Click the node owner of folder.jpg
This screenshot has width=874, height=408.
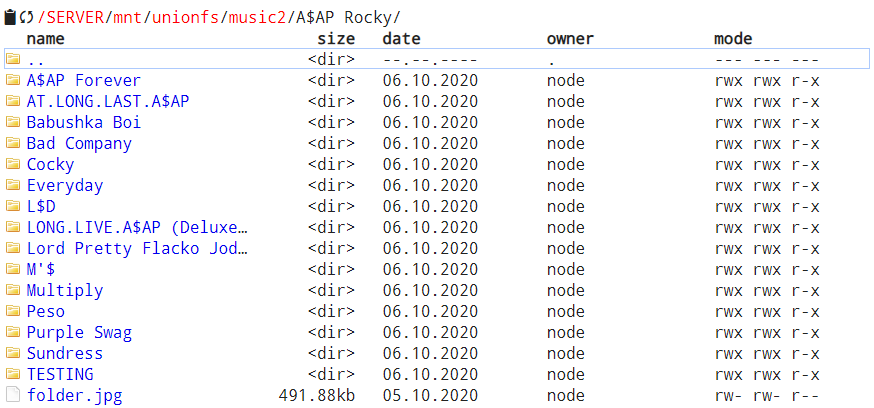[566, 395]
